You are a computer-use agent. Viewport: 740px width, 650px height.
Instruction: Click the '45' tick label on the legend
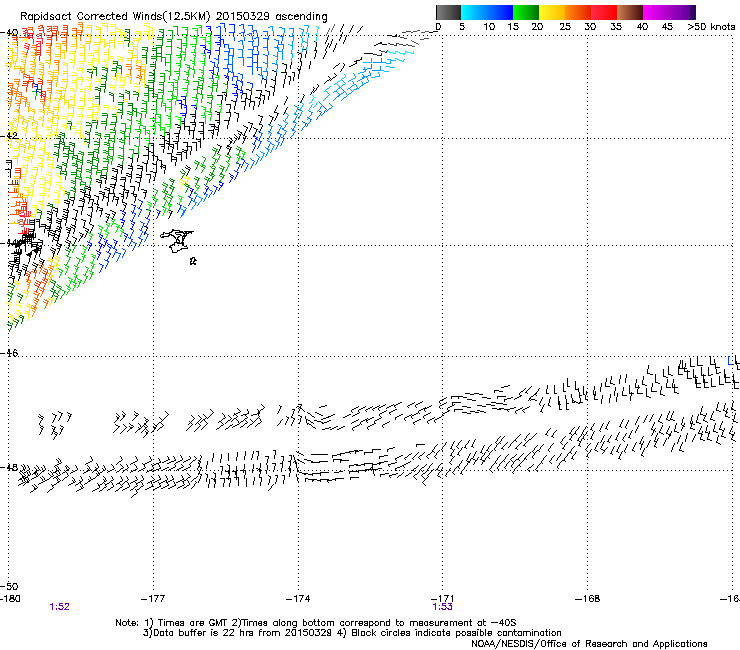click(x=667, y=27)
